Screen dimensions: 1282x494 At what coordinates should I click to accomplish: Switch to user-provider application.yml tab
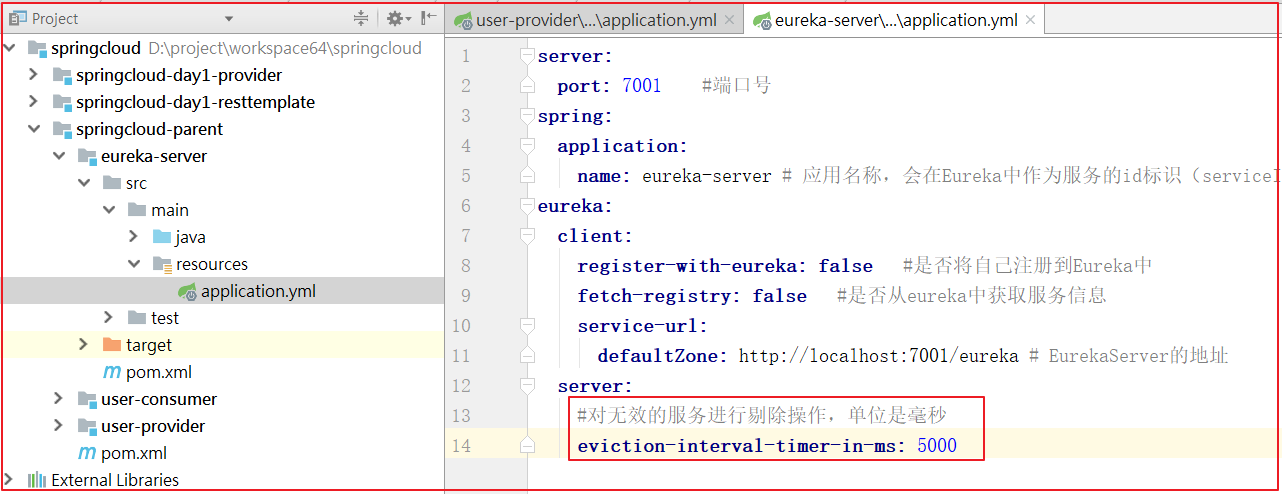tap(594, 20)
